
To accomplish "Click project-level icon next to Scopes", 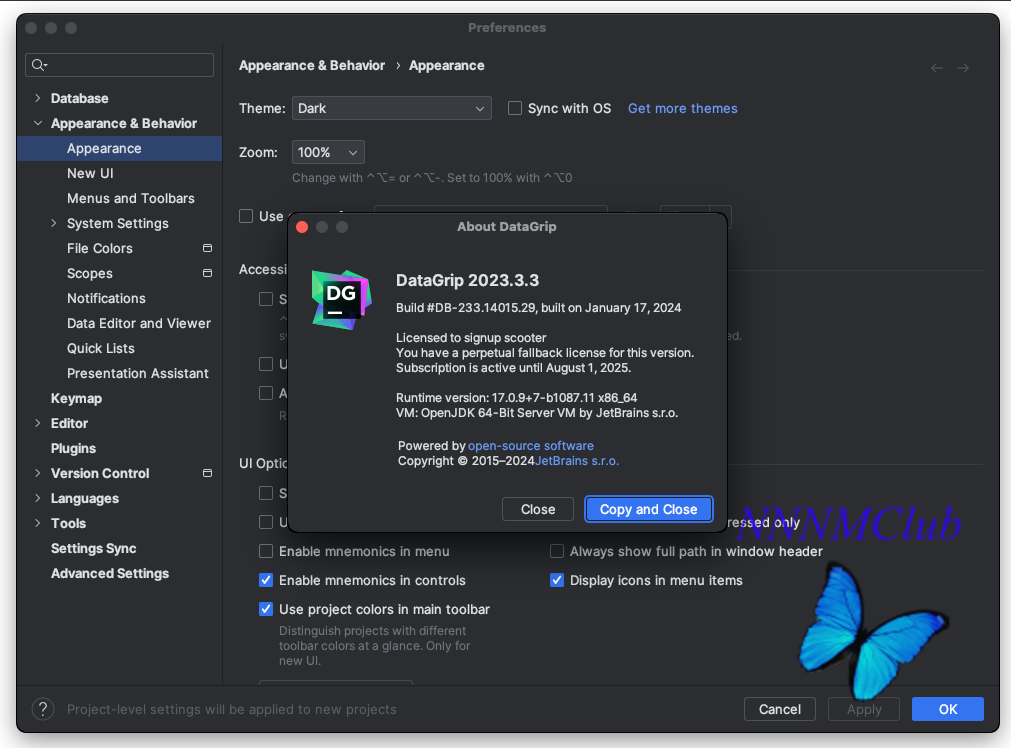I will coord(208,273).
